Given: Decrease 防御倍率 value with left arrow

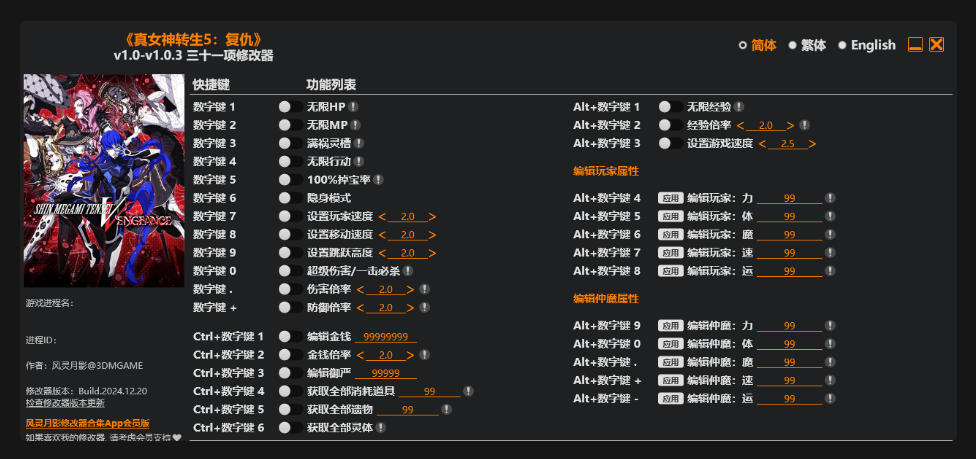Looking at the screenshot, I should point(360,308).
